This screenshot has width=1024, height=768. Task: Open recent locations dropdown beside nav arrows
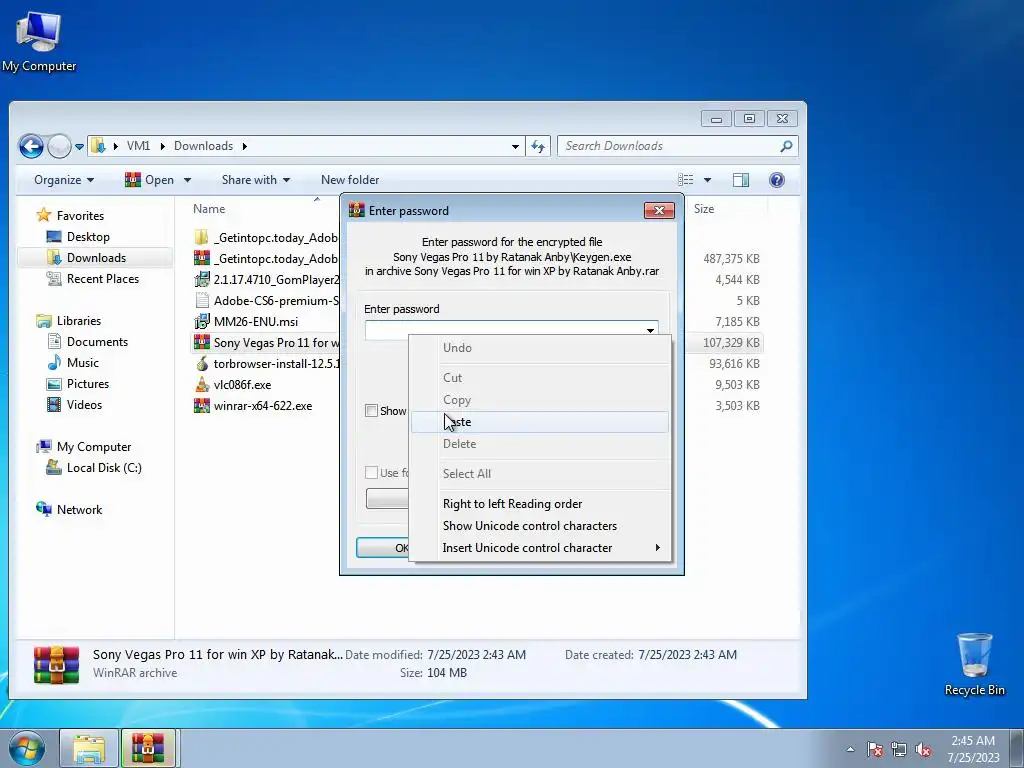click(x=79, y=146)
